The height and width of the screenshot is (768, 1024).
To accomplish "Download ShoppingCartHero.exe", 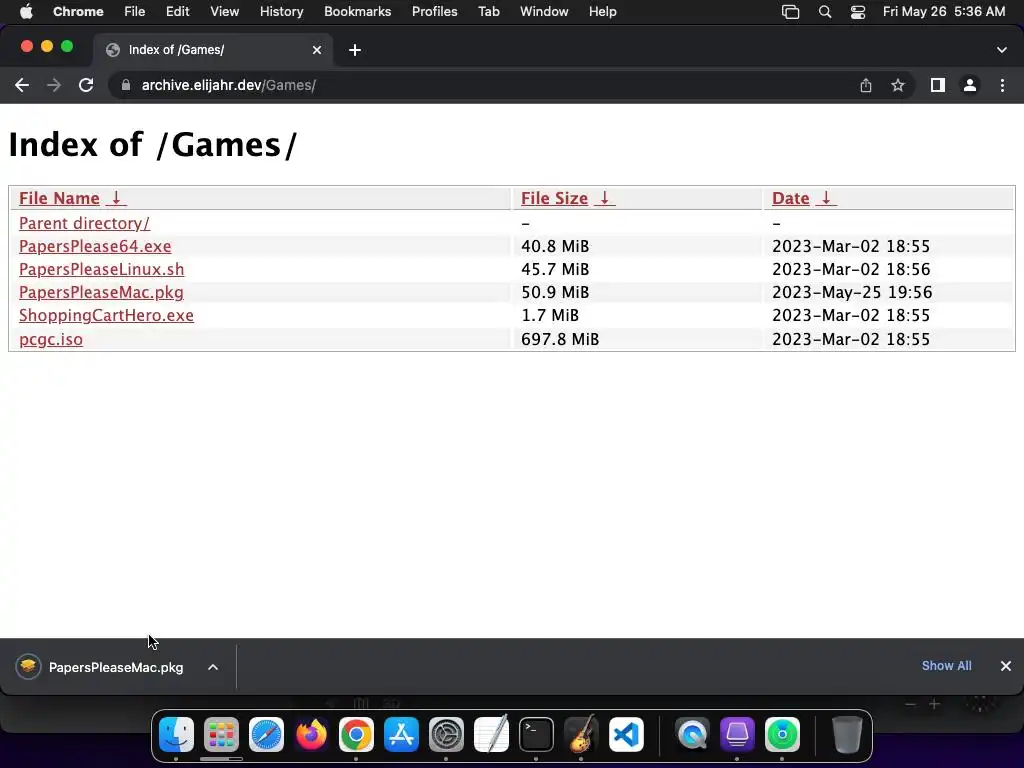I will click(x=106, y=315).
